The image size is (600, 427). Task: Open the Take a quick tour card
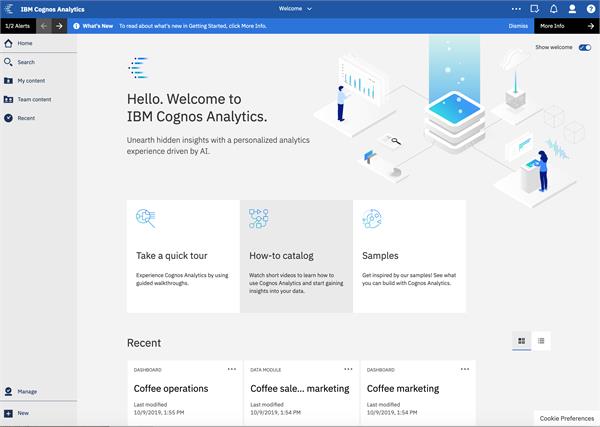[x=183, y=256]
